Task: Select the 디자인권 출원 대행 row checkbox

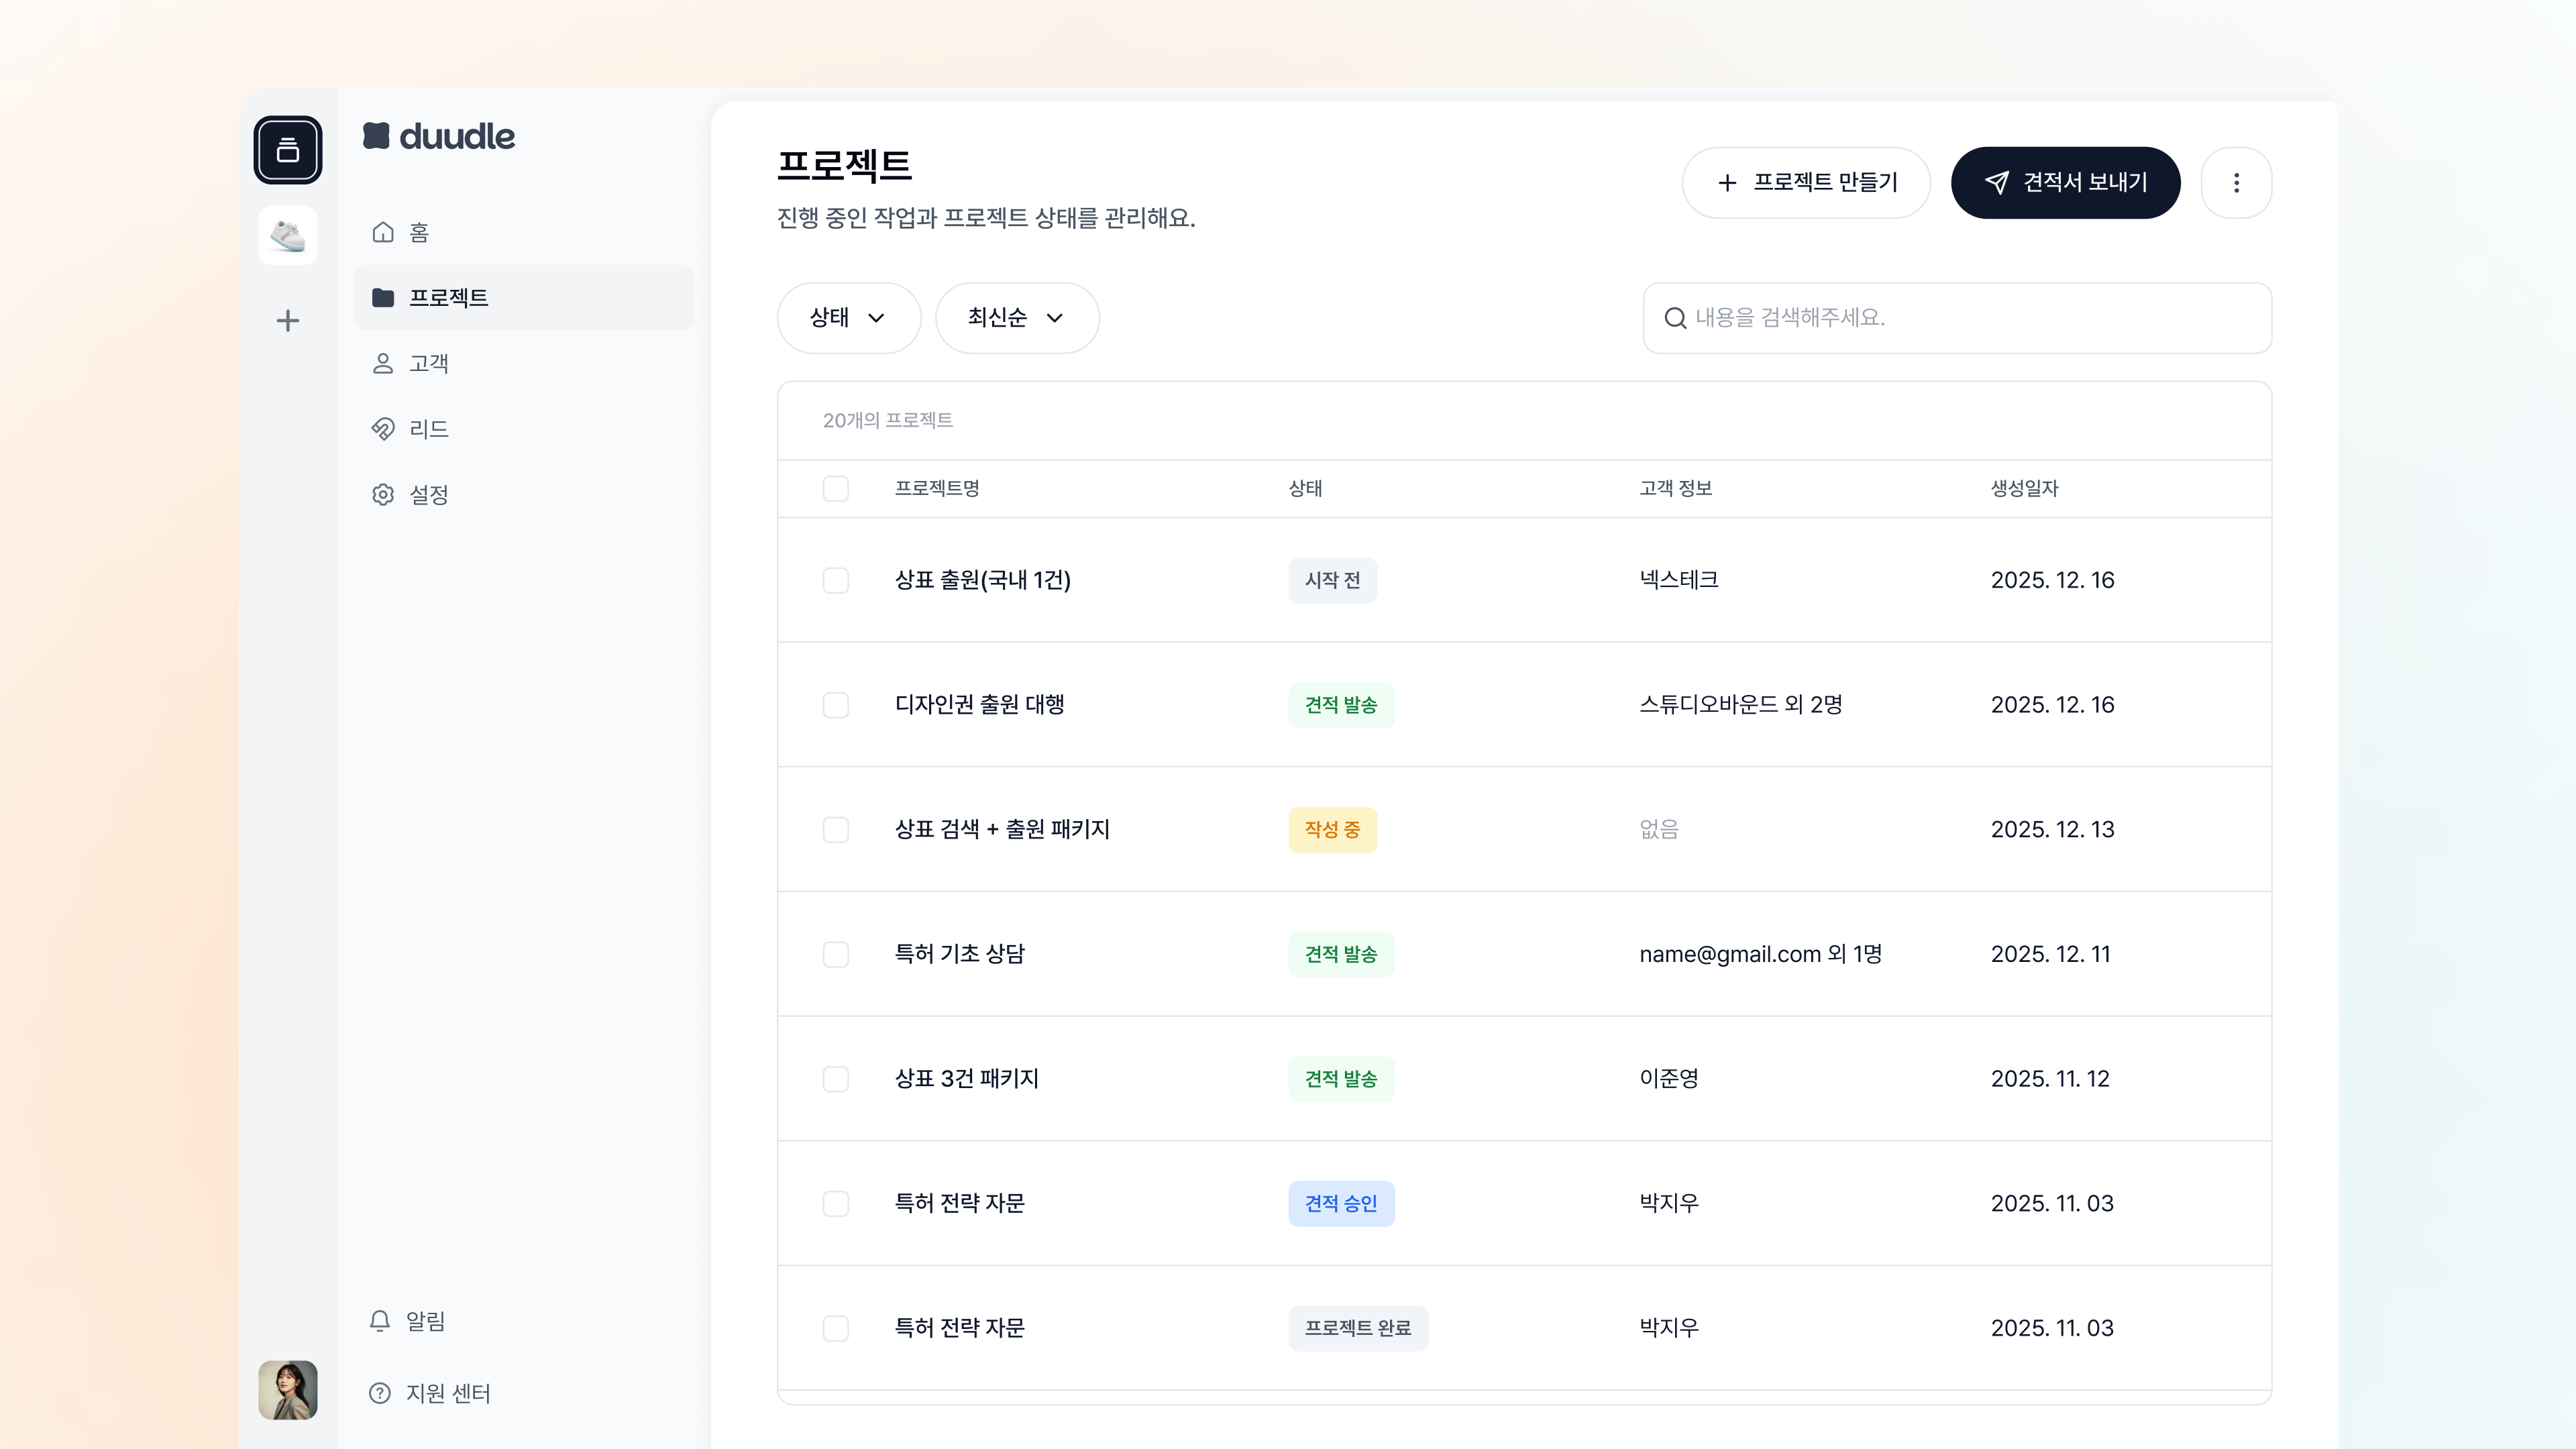Action: pyautogui.click(x=836, y=705)
